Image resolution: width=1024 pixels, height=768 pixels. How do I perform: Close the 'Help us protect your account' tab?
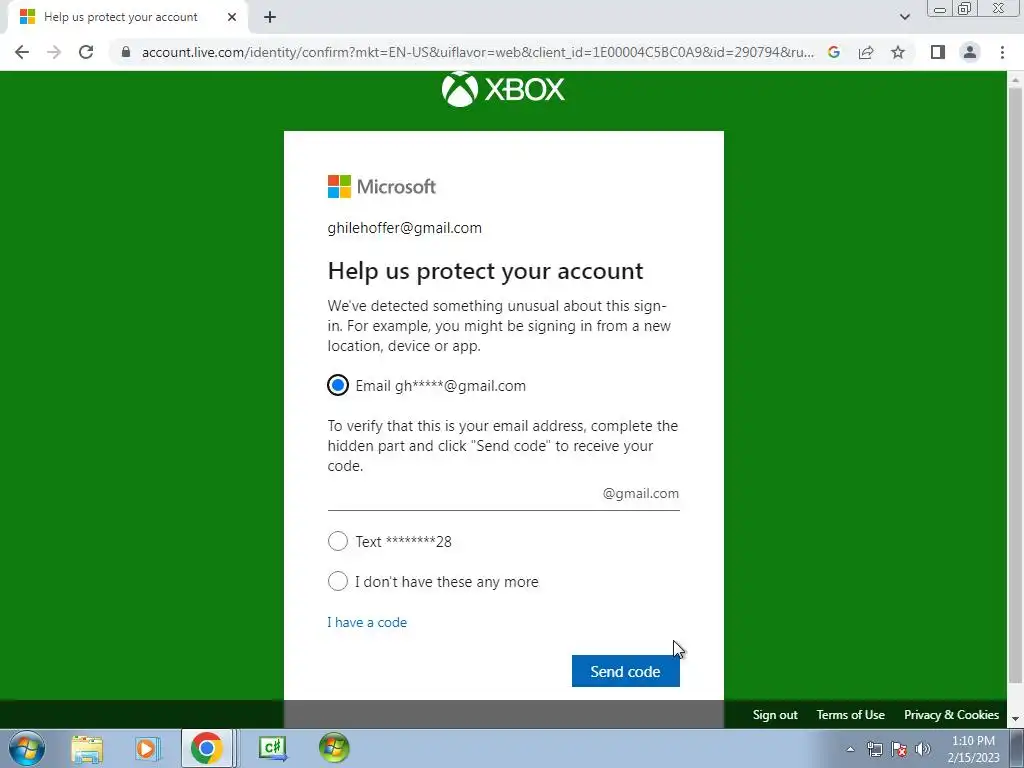click(232, 18)
